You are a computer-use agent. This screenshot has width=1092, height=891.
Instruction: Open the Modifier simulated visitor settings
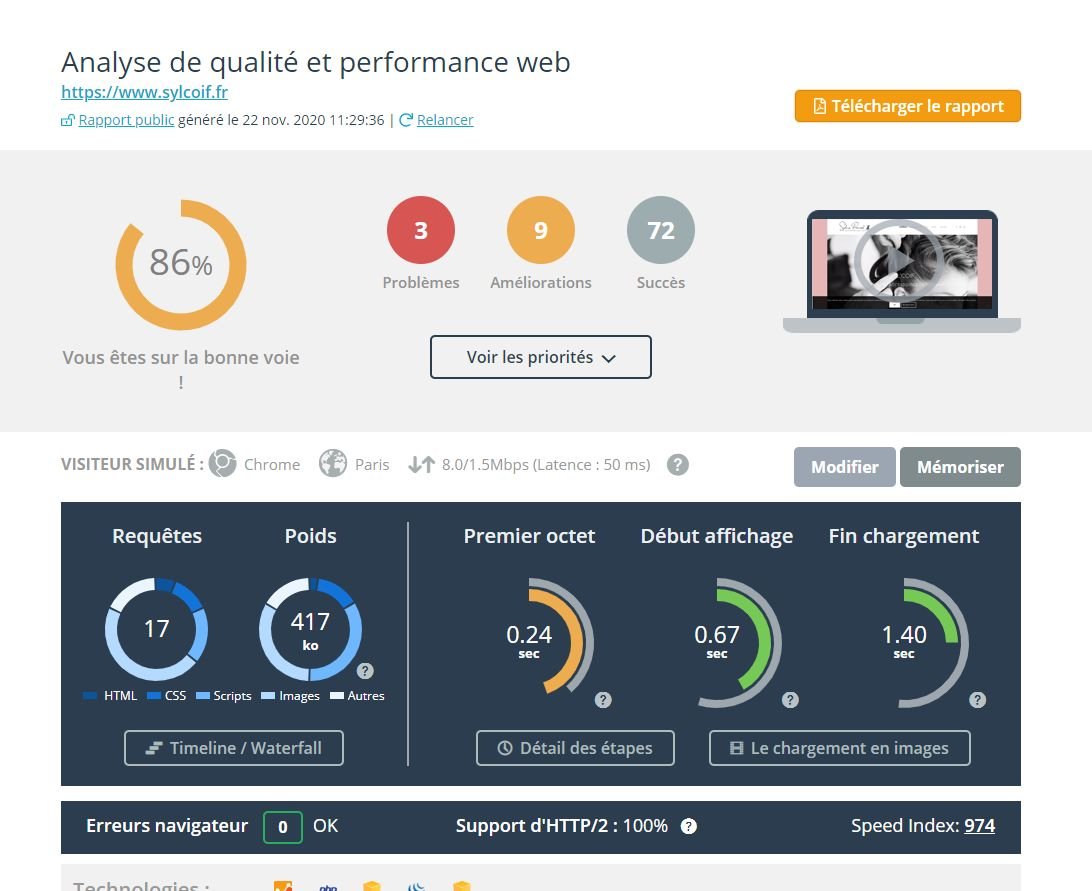point(844,467)
